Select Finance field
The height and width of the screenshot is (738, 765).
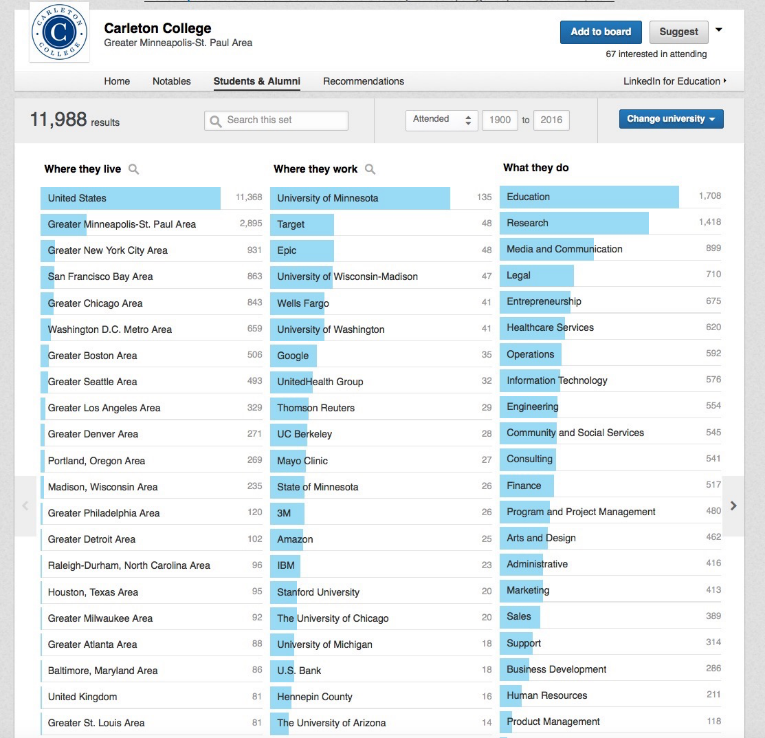(x=610, y=485)
